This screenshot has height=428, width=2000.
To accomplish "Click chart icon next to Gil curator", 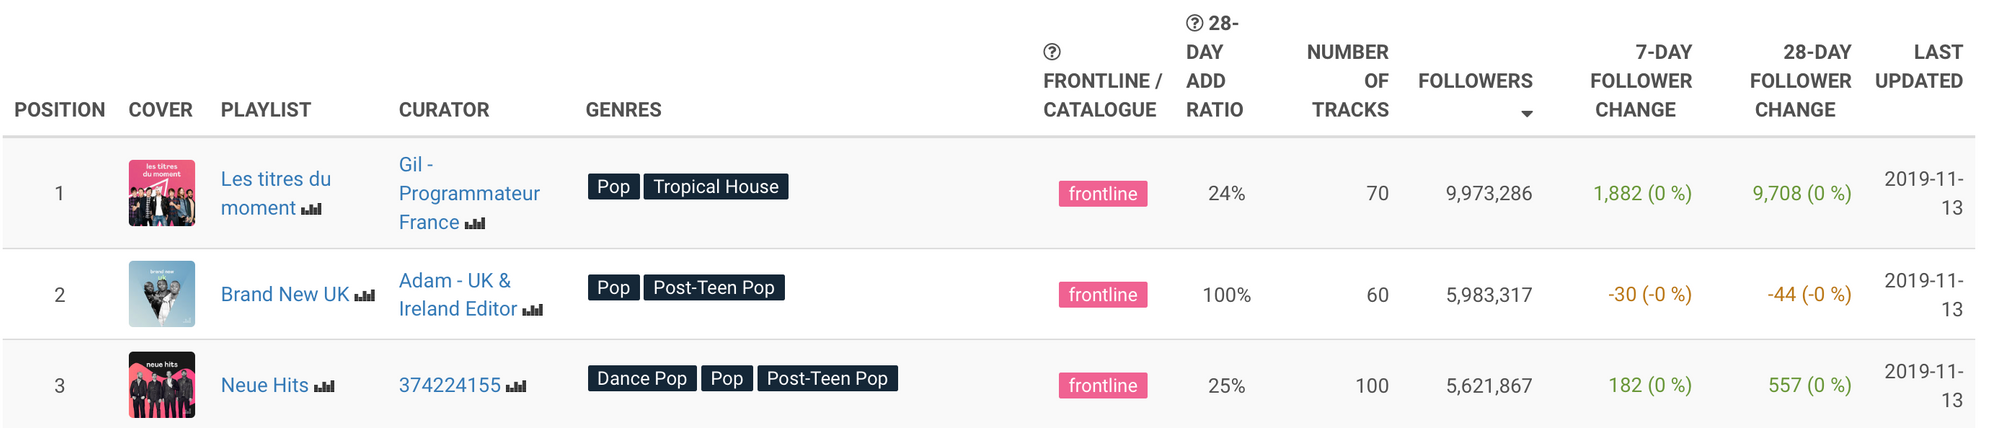I will (x=475, y=223).
